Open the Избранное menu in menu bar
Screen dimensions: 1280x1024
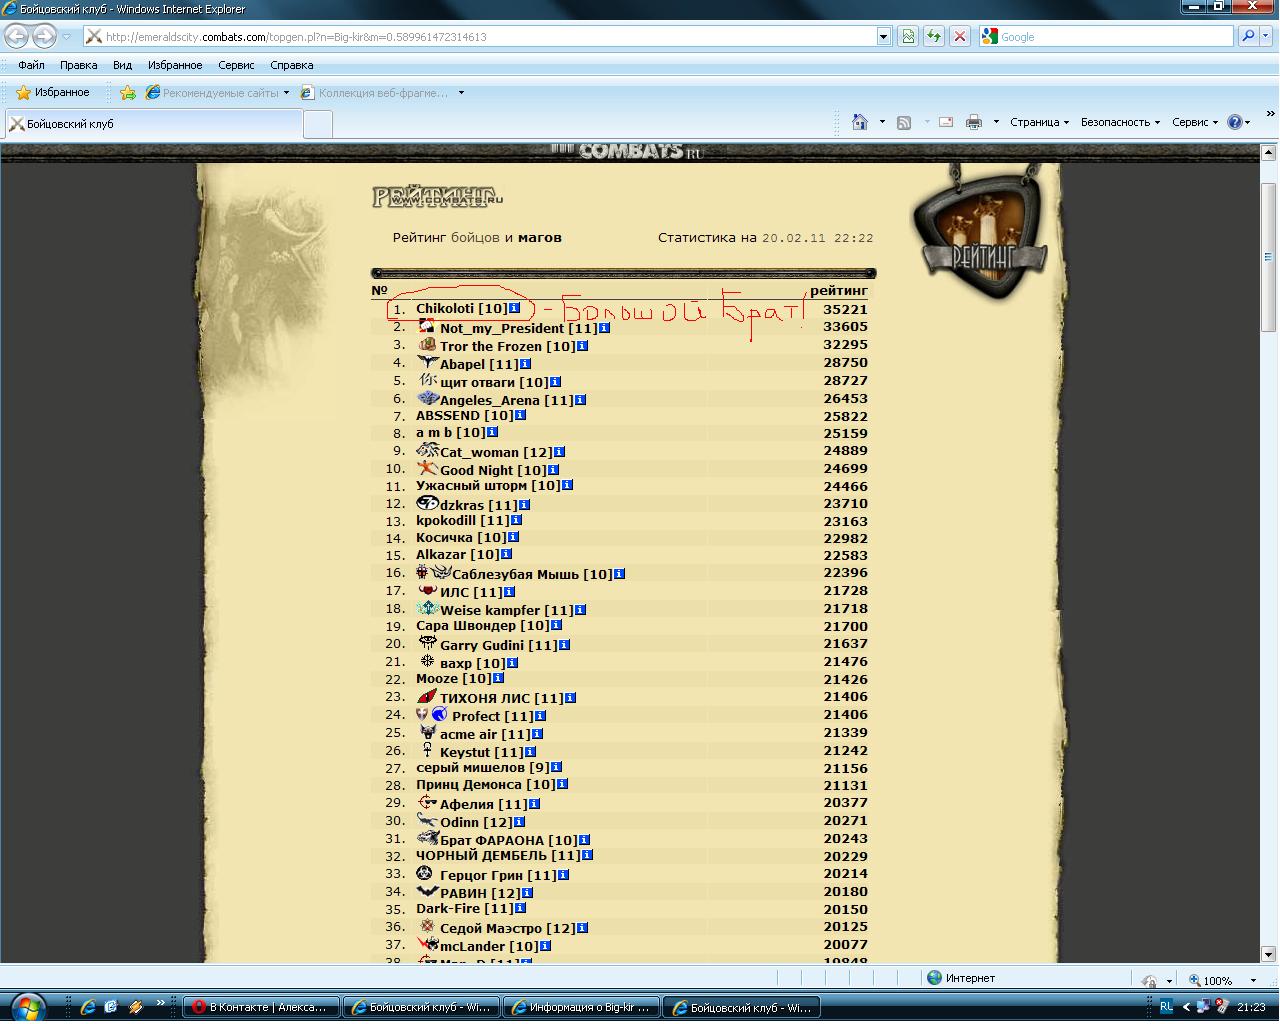coord(175,65)
